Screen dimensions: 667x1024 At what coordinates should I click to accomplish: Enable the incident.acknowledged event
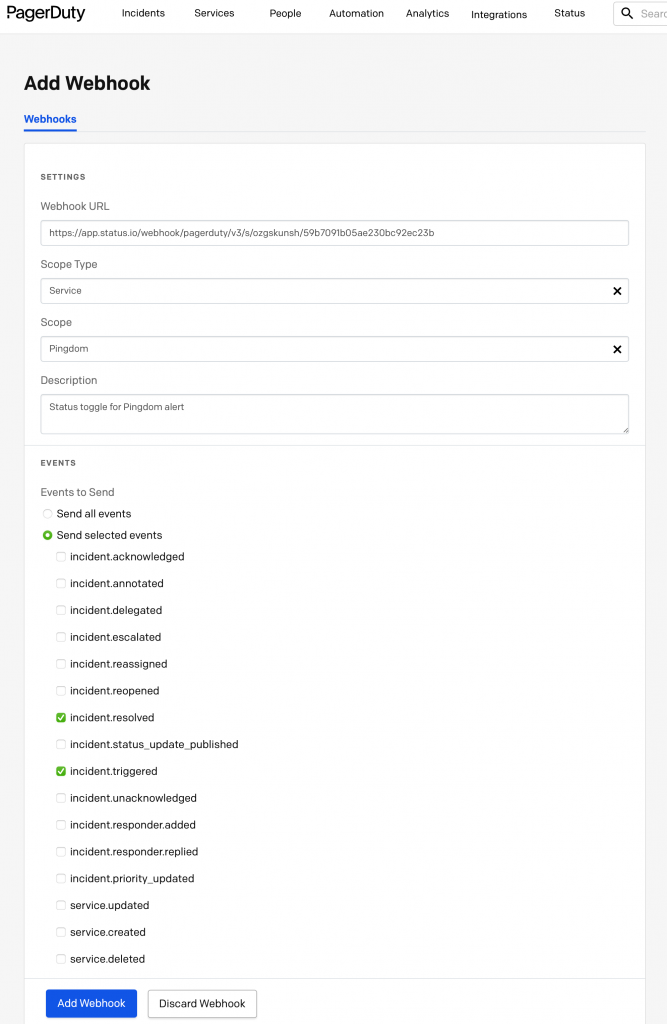point(60,556)
